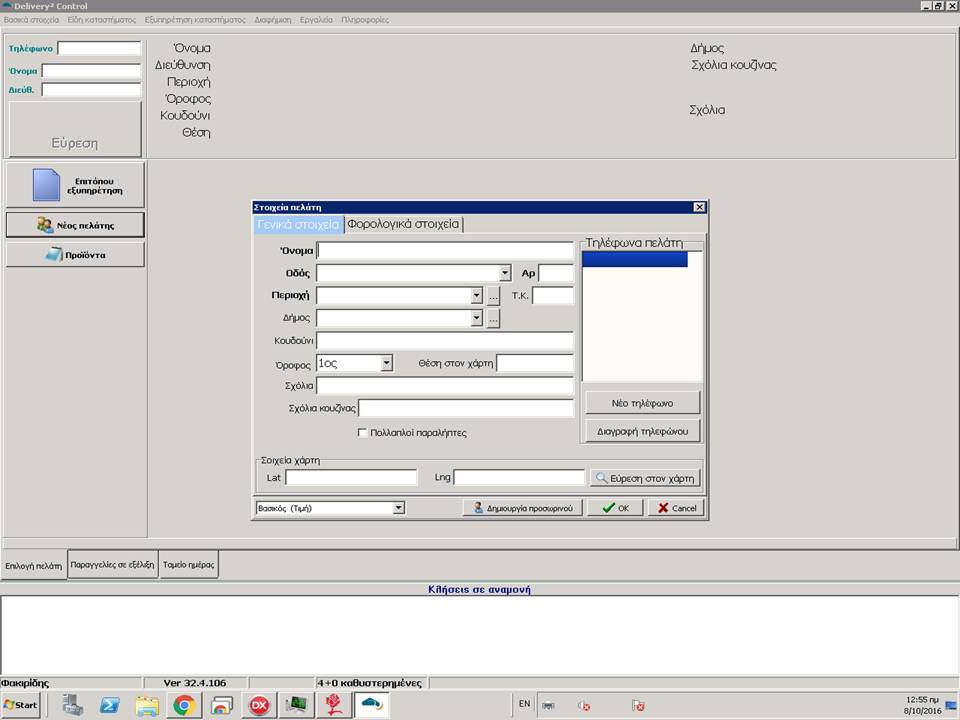Open the Εξυπηρέτηση καταστήματος menu
Image resolution: width=960 pixels, height=720 pixels.
[195, 20]
